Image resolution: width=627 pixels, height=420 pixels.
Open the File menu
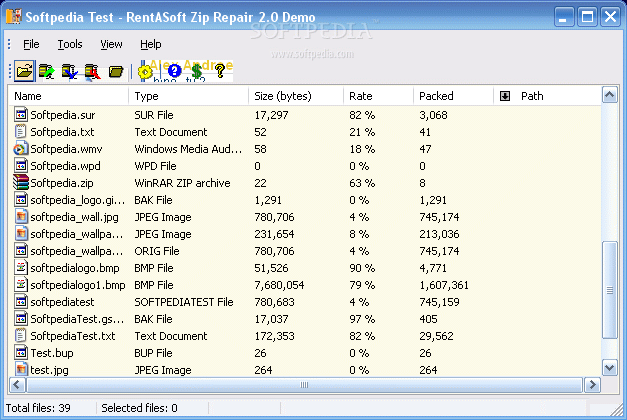coord(31,44)
